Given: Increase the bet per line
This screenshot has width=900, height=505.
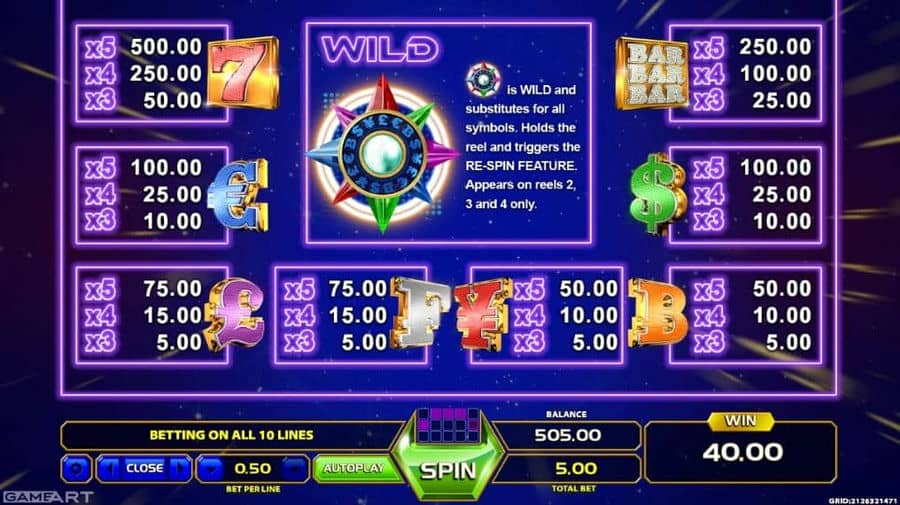Looking at the screenshot, I should pyautogui.click(x=295, y=469).
